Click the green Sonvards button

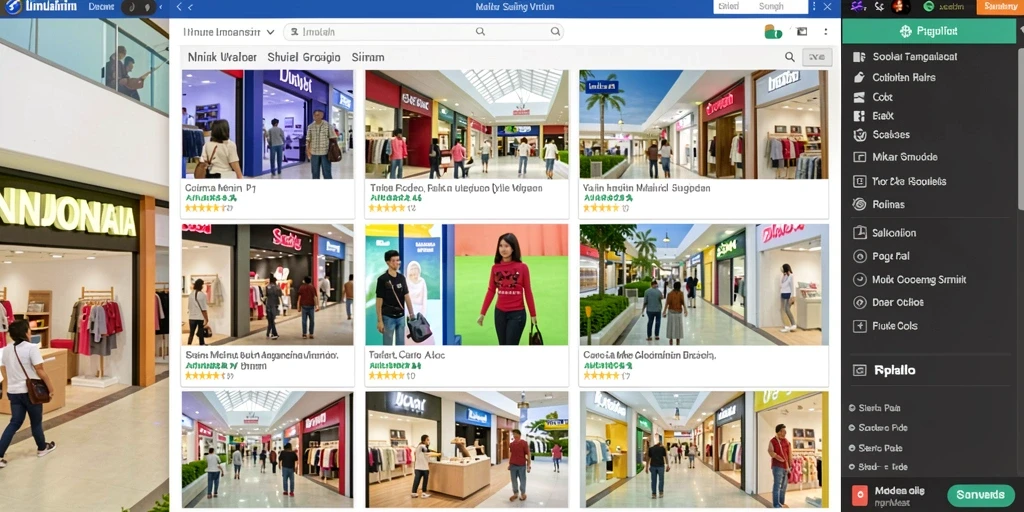click(980, 494)
